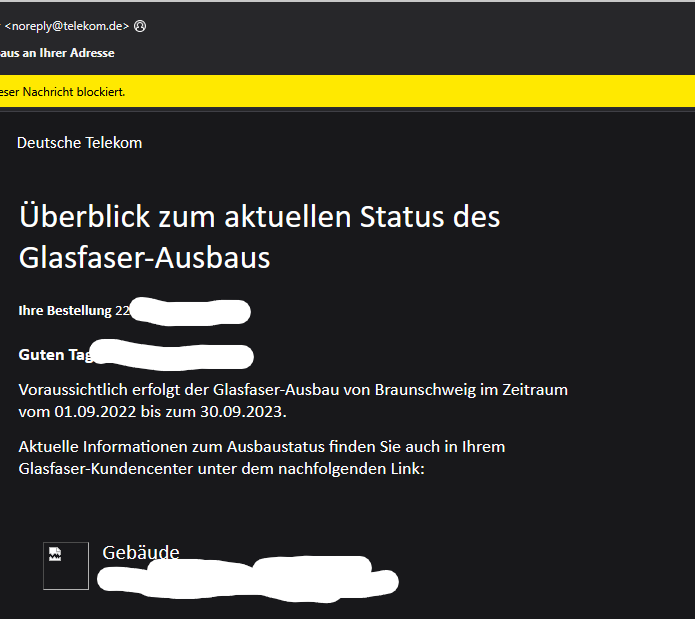Click the 'Gebäude' label
This screenshot has height=619, width=695.
pyautogui.click(x=141, y=552)
